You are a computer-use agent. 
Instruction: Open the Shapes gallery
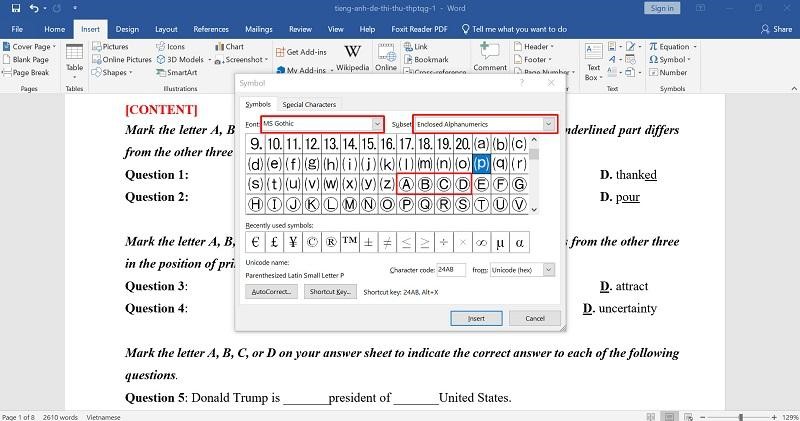click(x=112, y=72)
